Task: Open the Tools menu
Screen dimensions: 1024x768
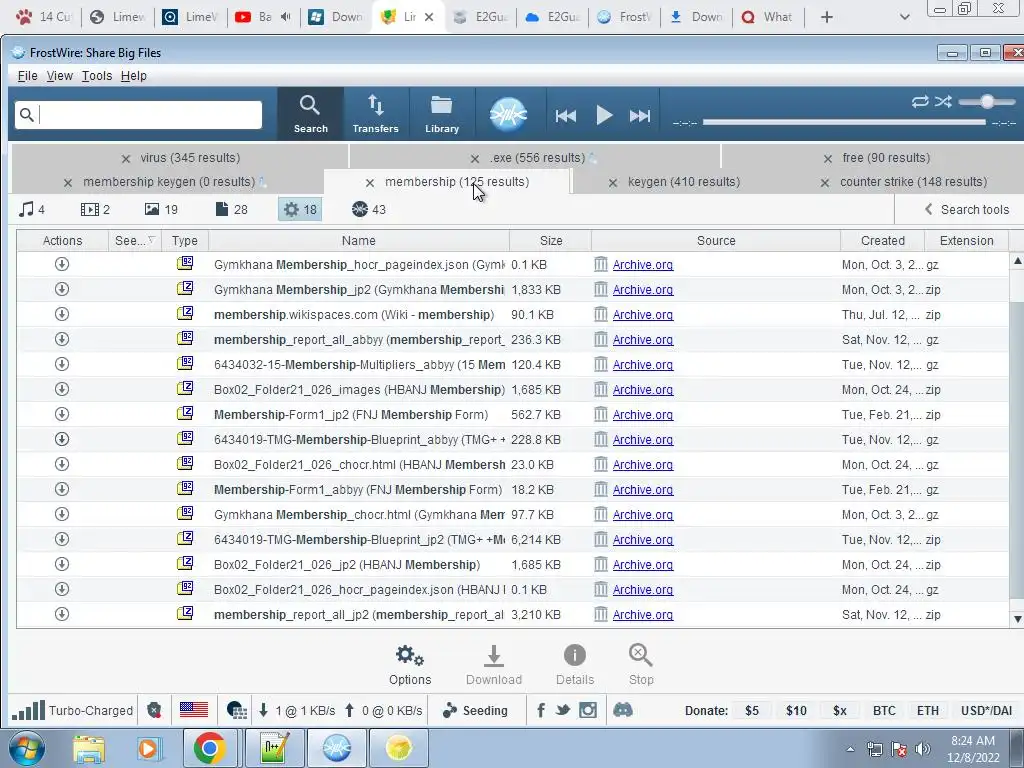Action: (97, 76)
